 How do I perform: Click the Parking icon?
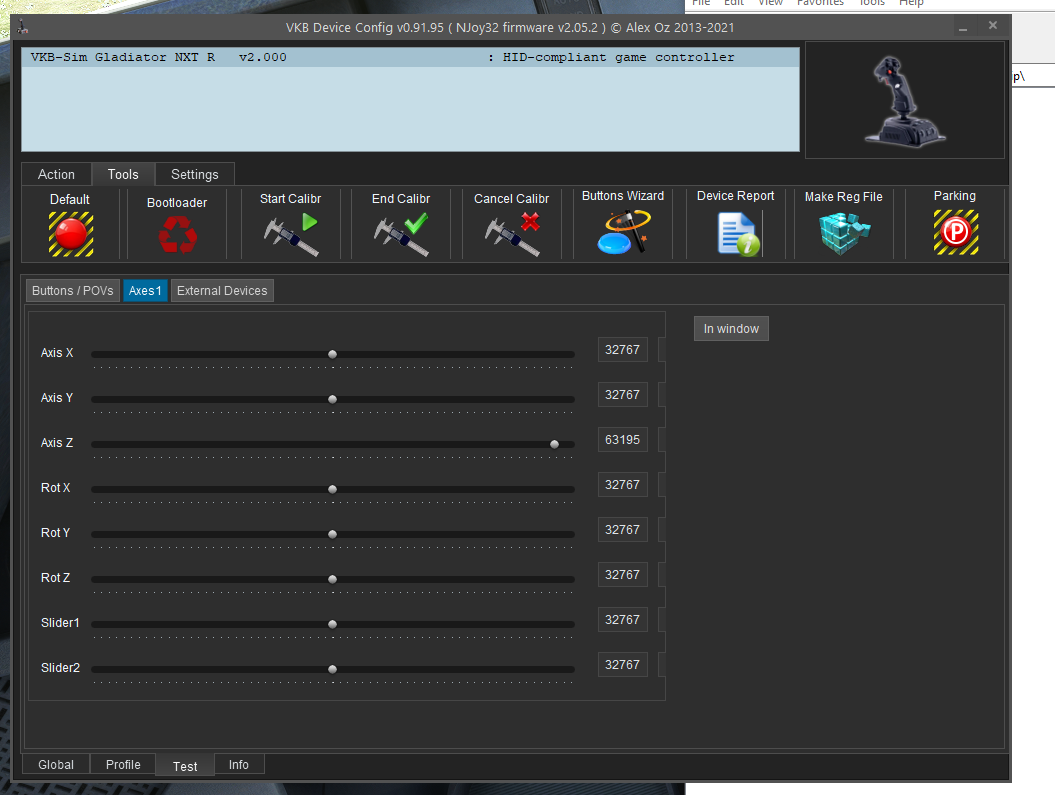pos(955,232)
